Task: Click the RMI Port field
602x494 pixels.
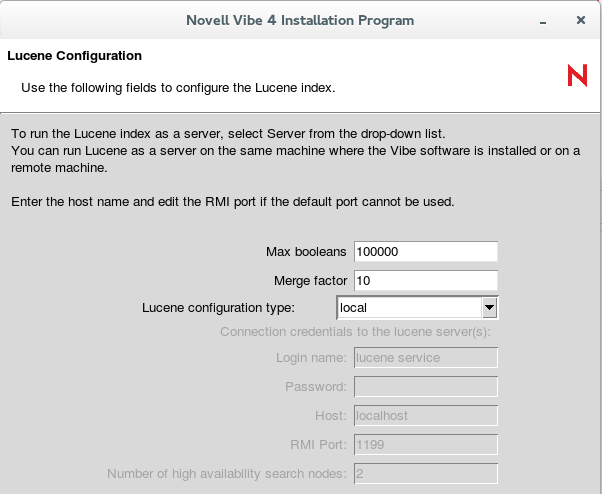Action: pyautogui.click(x=425, y=444)
